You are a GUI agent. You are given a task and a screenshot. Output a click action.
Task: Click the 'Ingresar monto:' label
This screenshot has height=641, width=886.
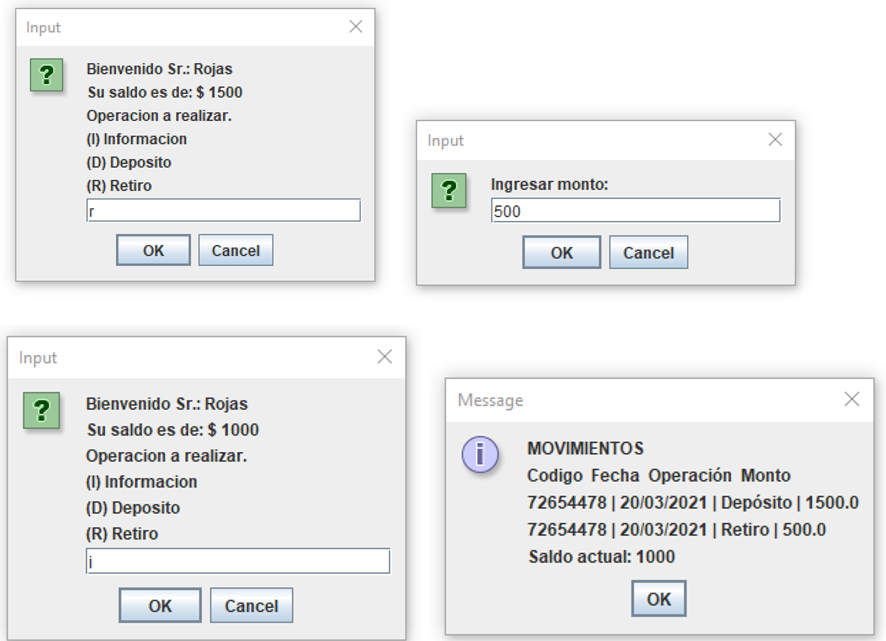(549, 184)
